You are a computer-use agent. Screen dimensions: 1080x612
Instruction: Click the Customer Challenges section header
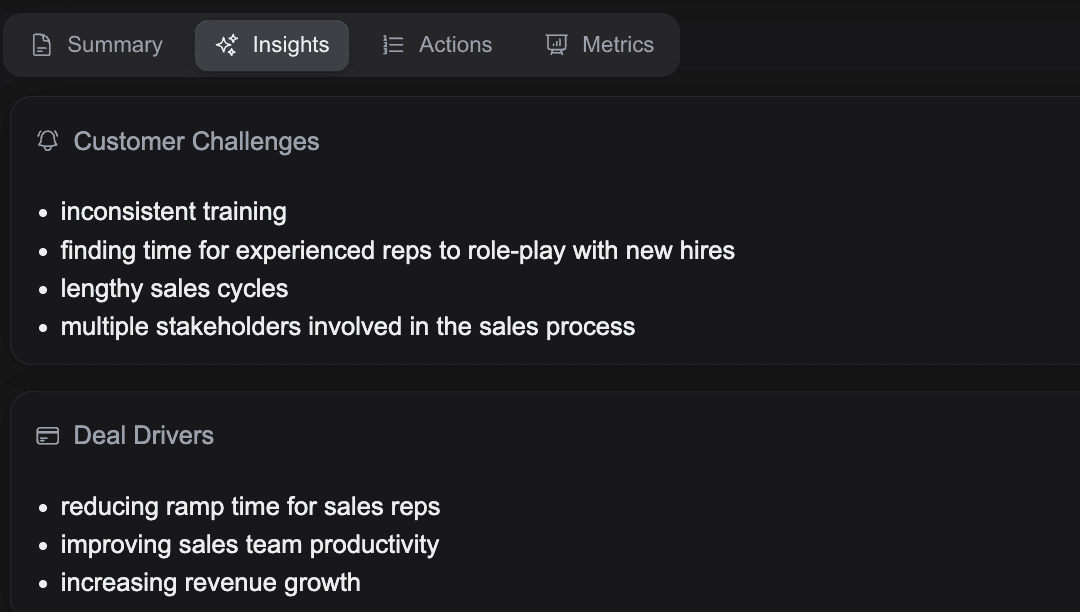[x=196, y=141]
